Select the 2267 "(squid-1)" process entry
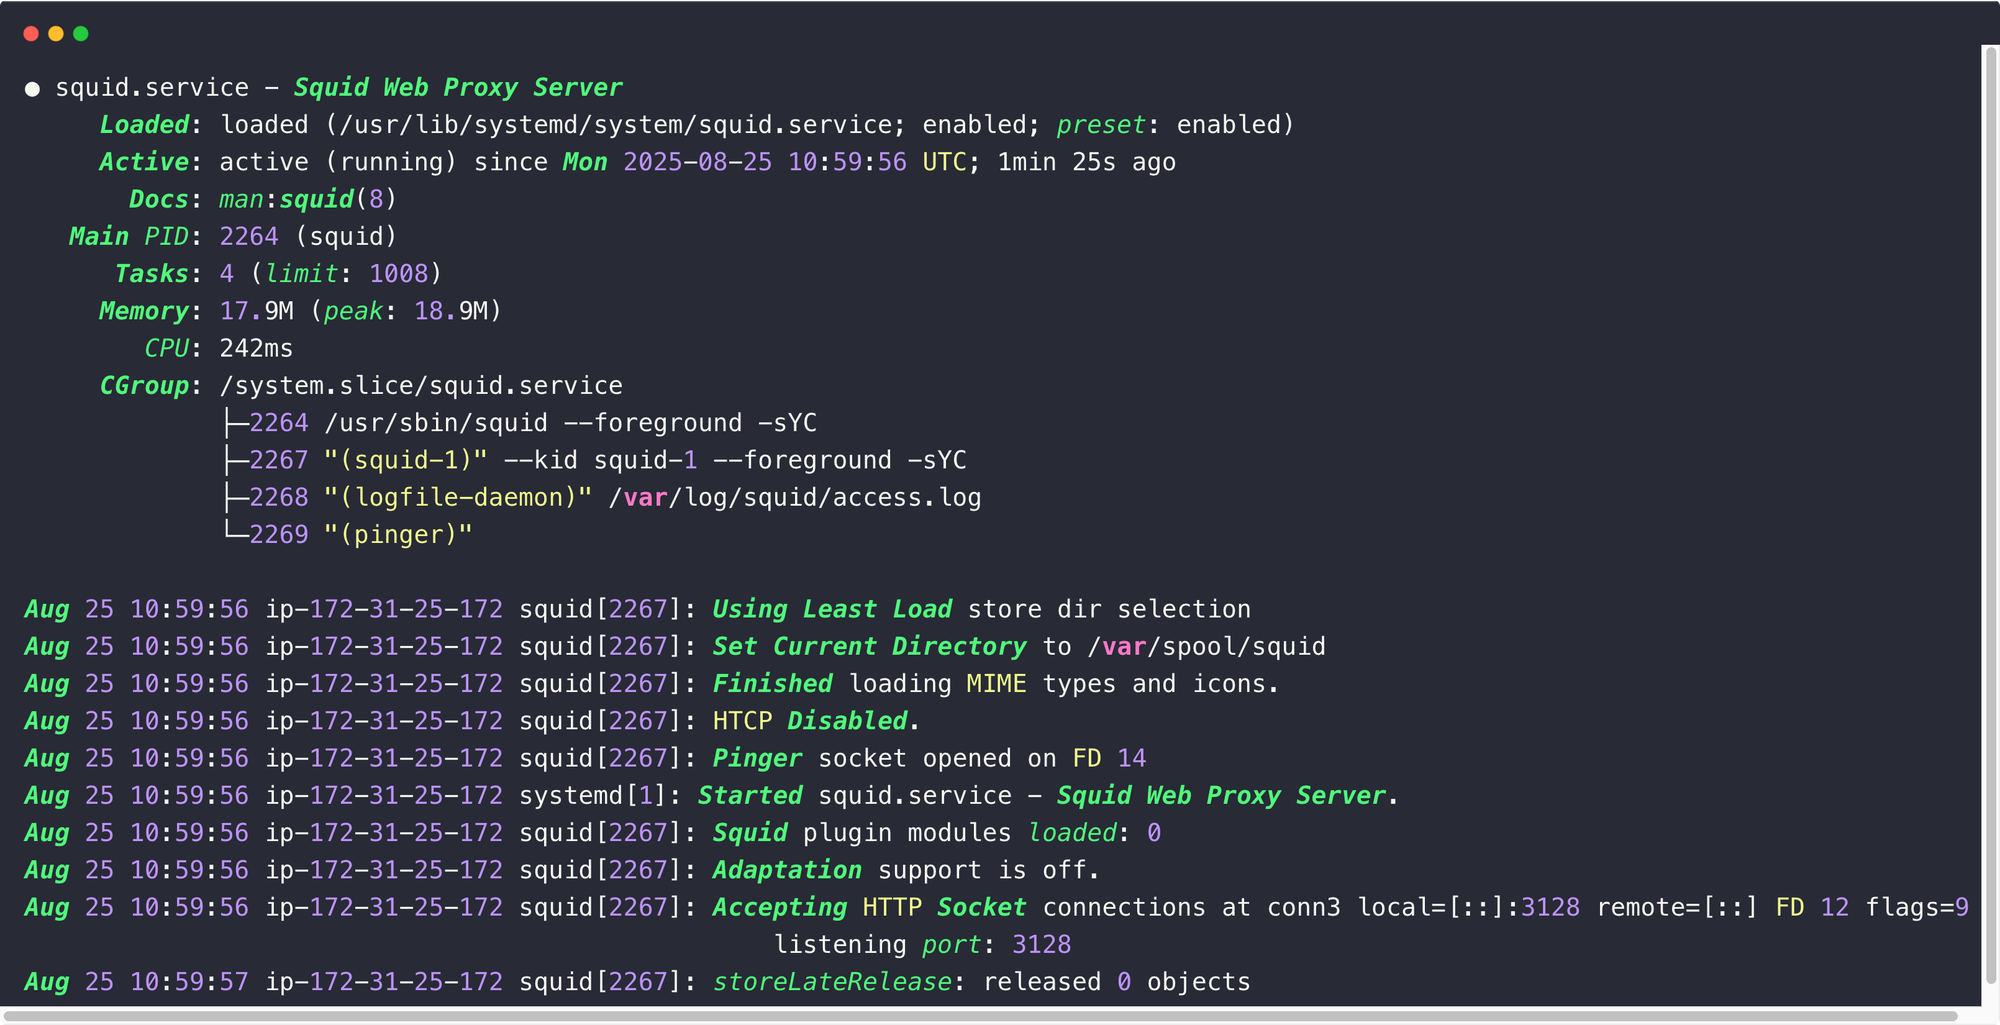This screenshot has width=2000, height=1025. click(x=607, y=460)
